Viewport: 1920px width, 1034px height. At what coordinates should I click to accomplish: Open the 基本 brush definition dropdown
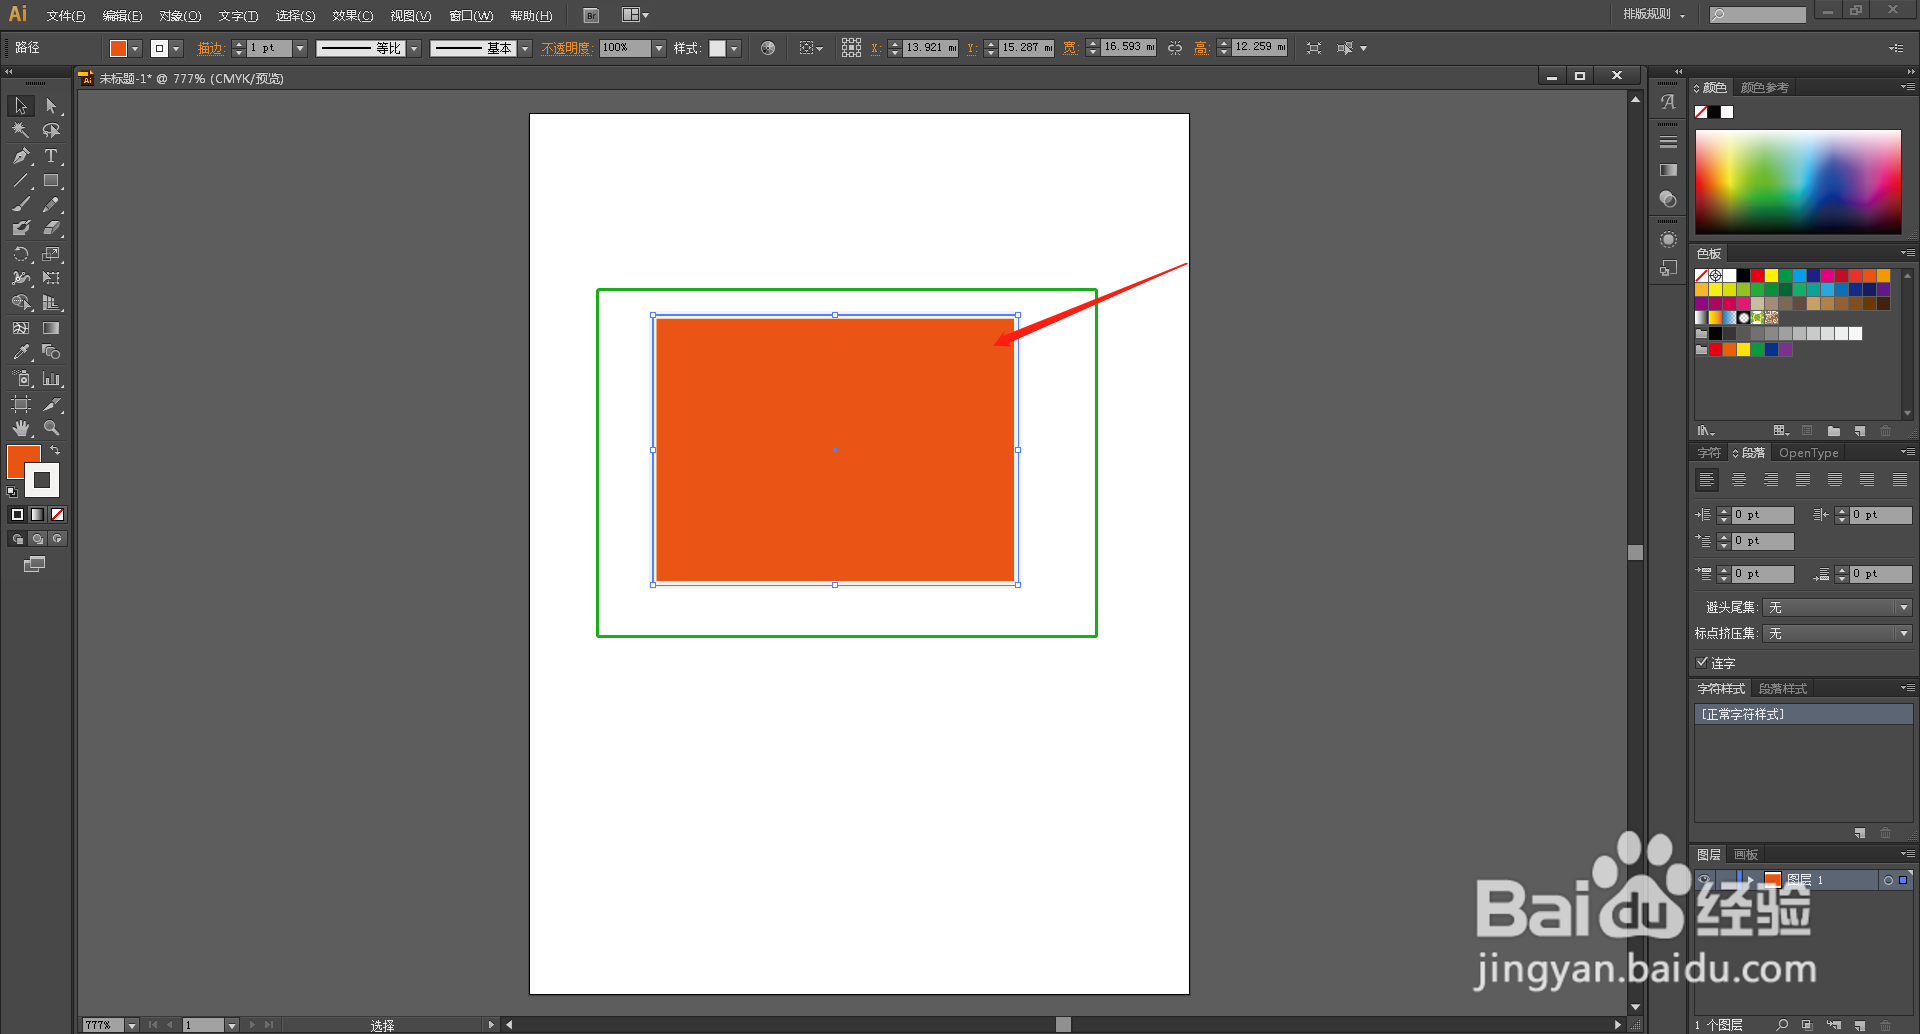(525, 48)
